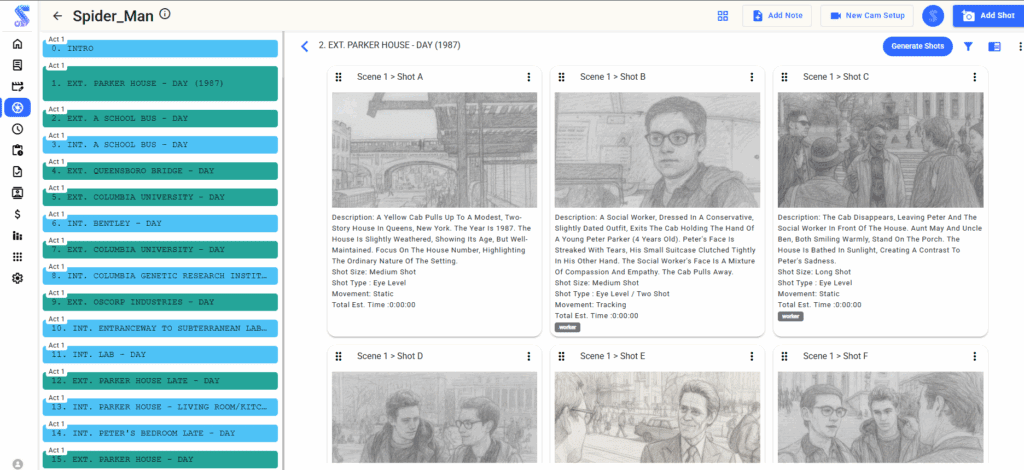Toggle the side panel layout icon

click(x=995, y=46)
